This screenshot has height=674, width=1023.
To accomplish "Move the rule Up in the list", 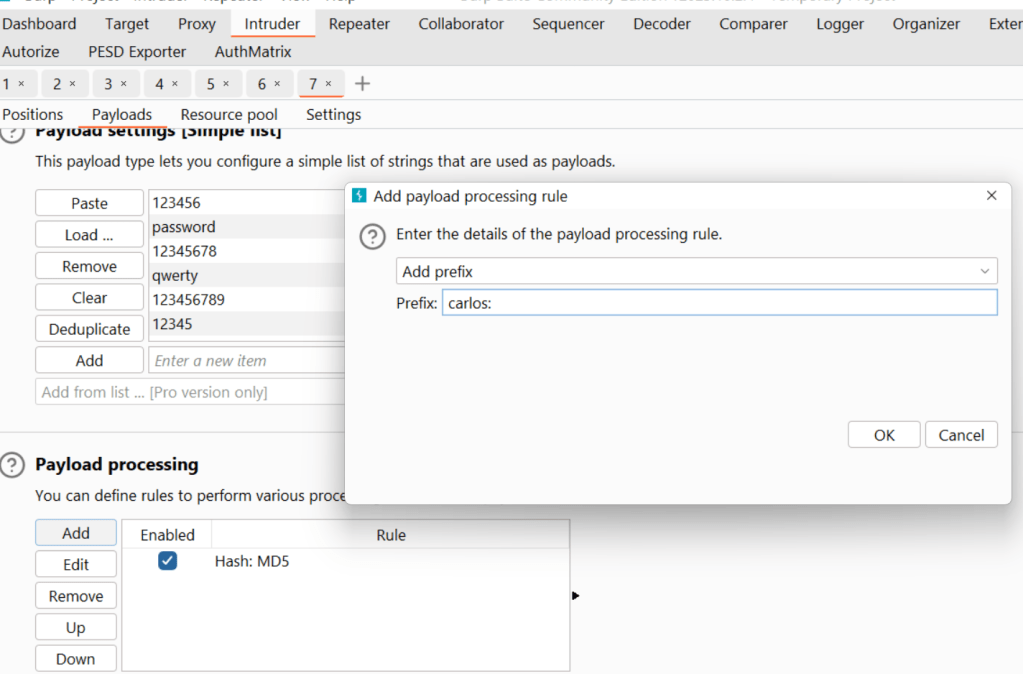I will pyautogui.click(x=76, y=628).
